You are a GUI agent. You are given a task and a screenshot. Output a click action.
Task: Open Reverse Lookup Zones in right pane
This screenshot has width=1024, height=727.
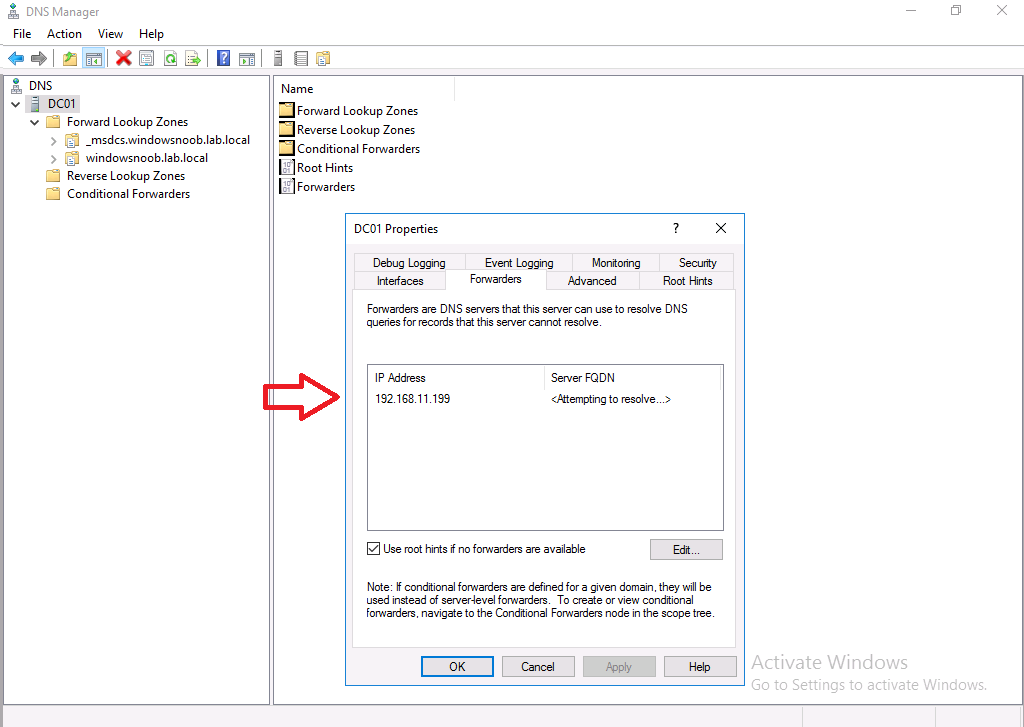click(356, 130)
